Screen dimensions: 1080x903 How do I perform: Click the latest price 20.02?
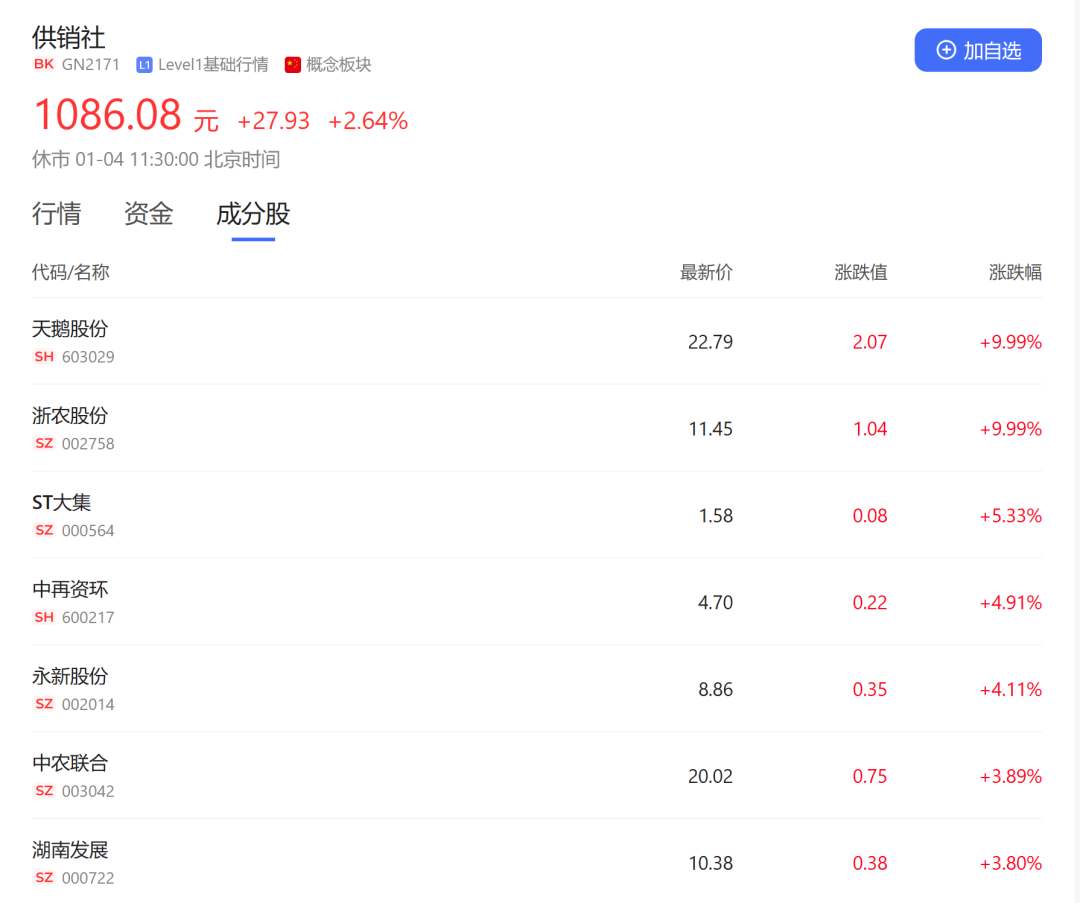710,776
